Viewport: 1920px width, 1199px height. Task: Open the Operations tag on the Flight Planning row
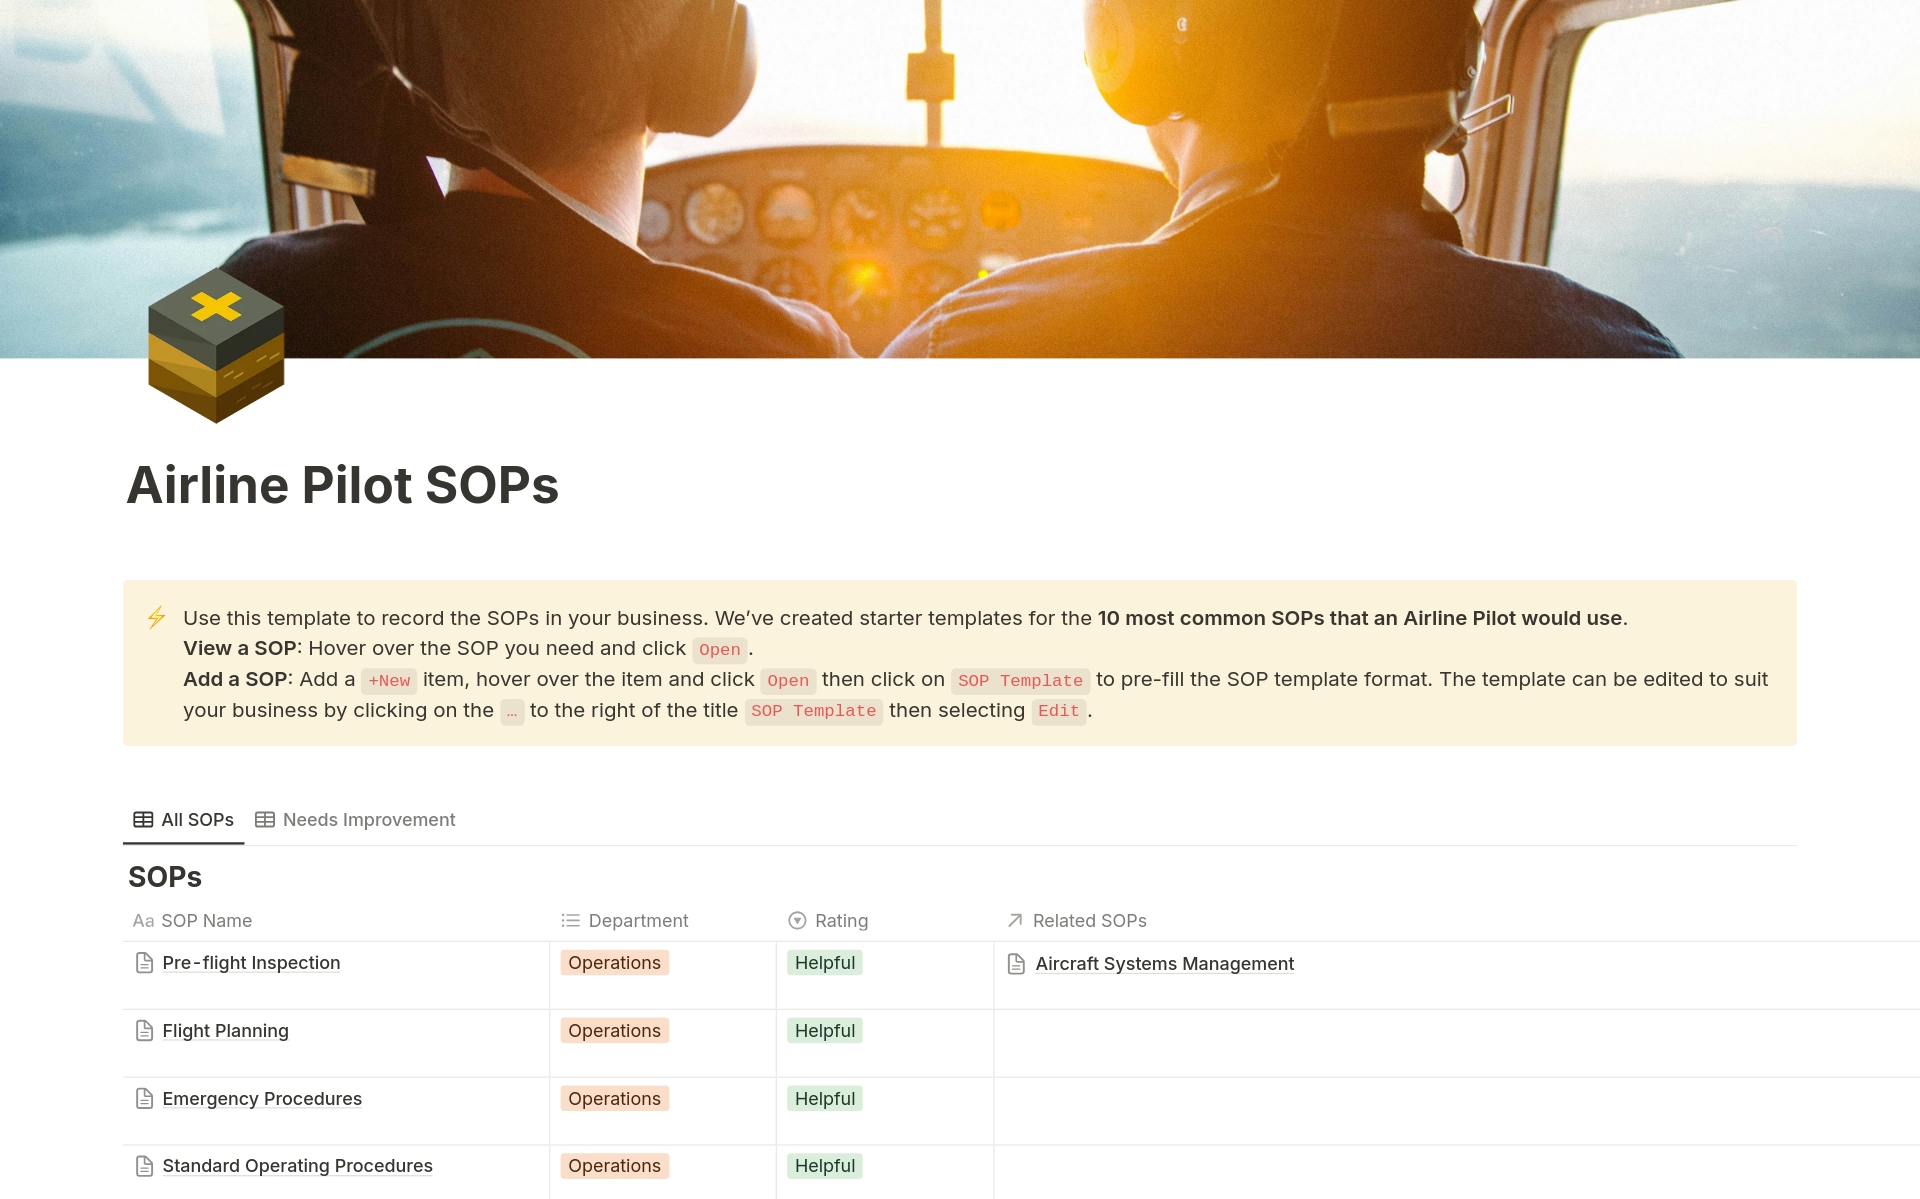[614, 1030]
